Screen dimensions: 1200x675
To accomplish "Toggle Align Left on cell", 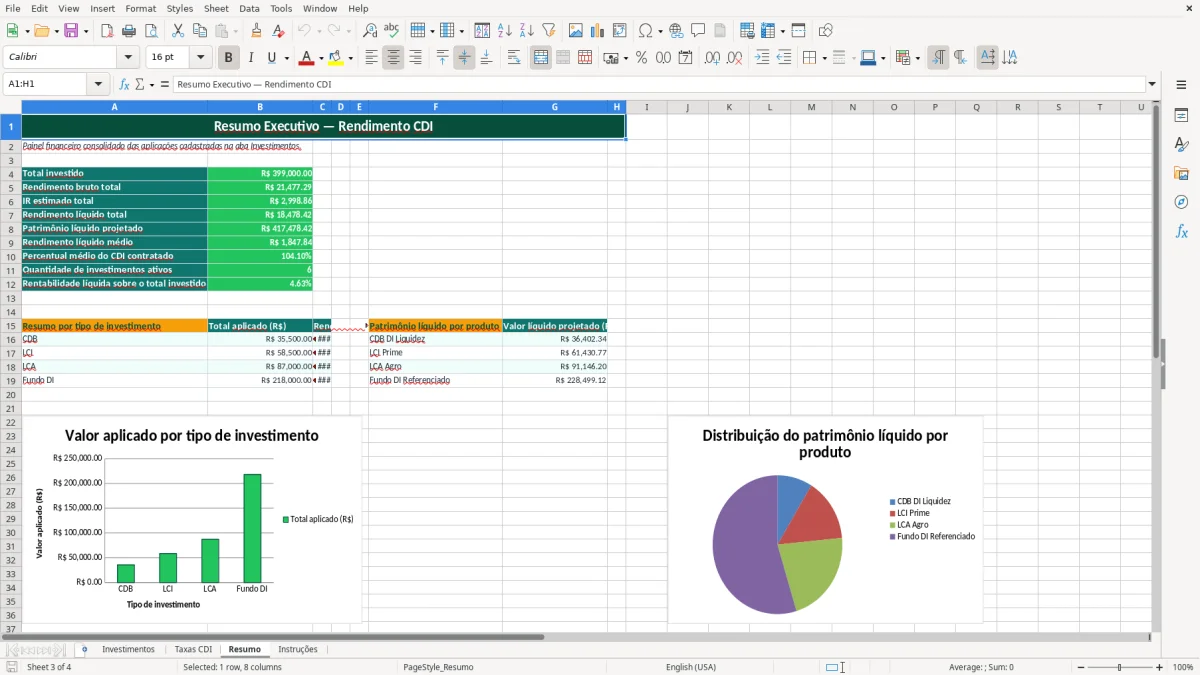I will pos(371,58).
